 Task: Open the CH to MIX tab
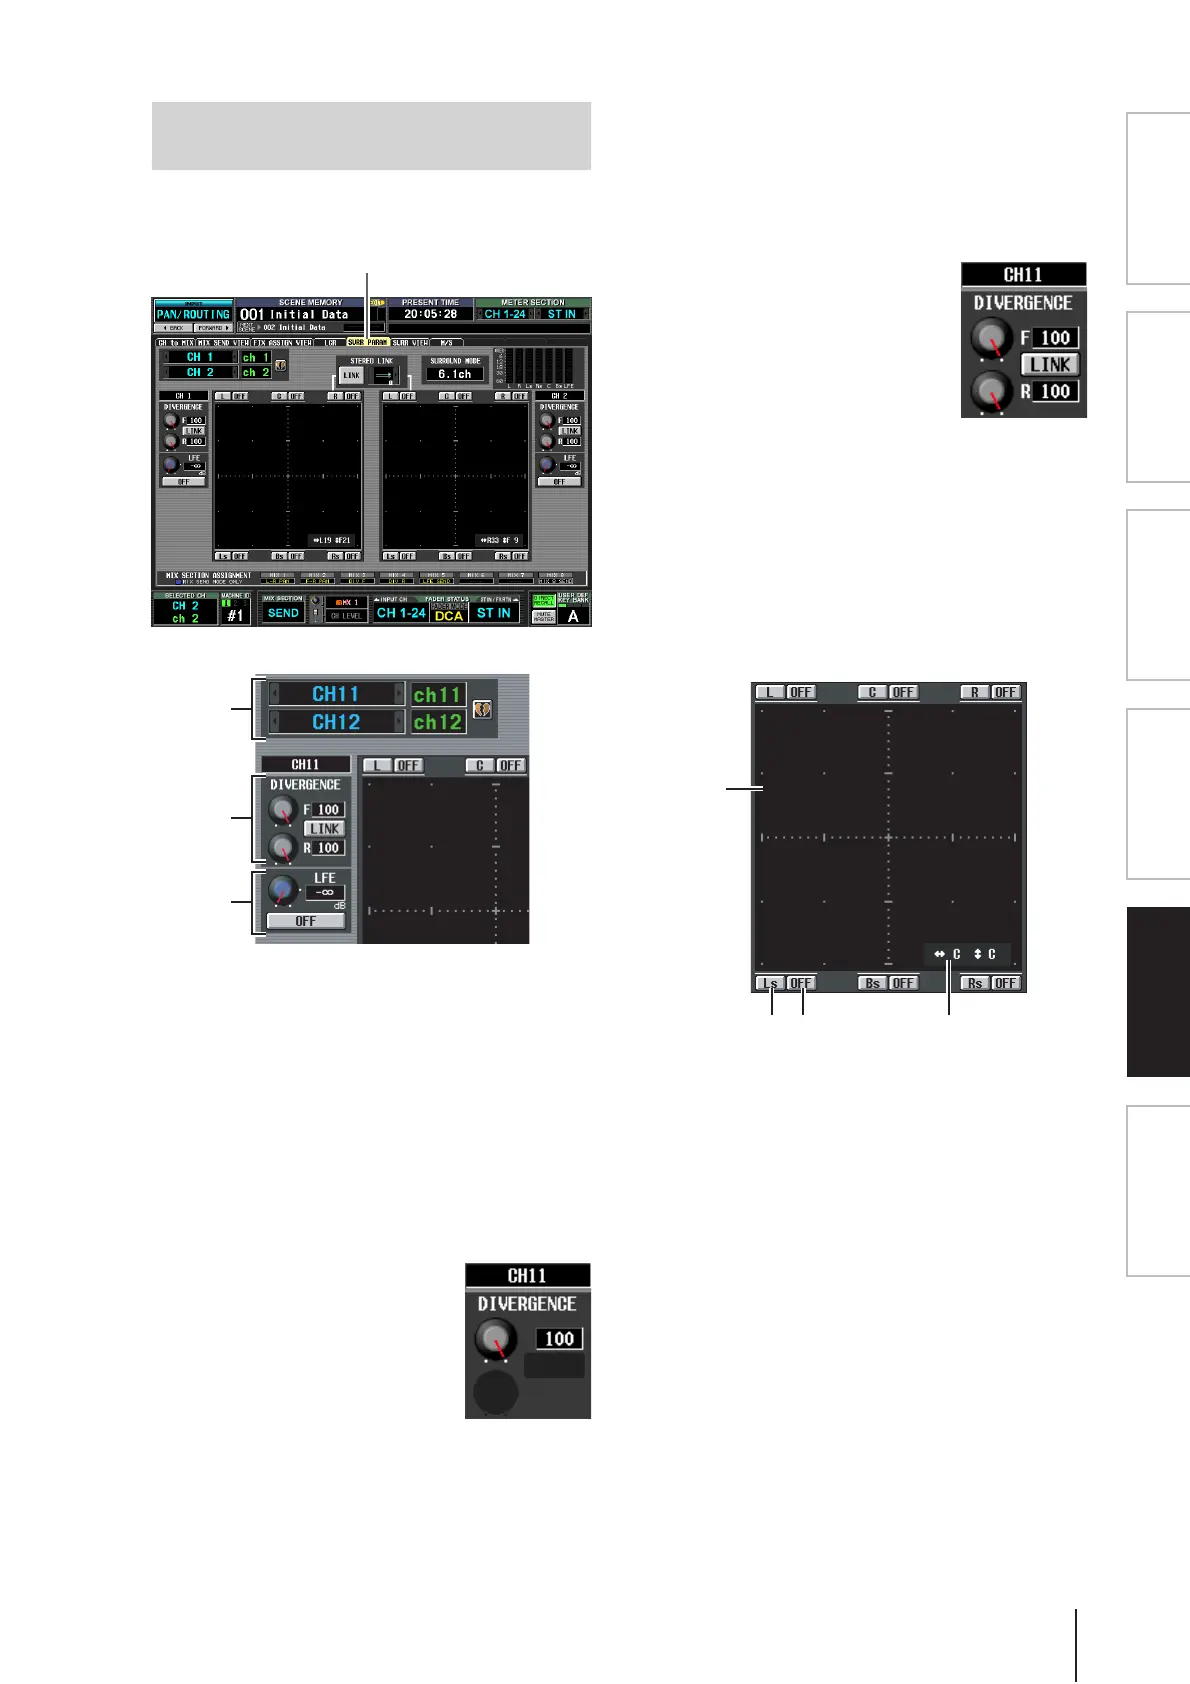tap(176, 343)
